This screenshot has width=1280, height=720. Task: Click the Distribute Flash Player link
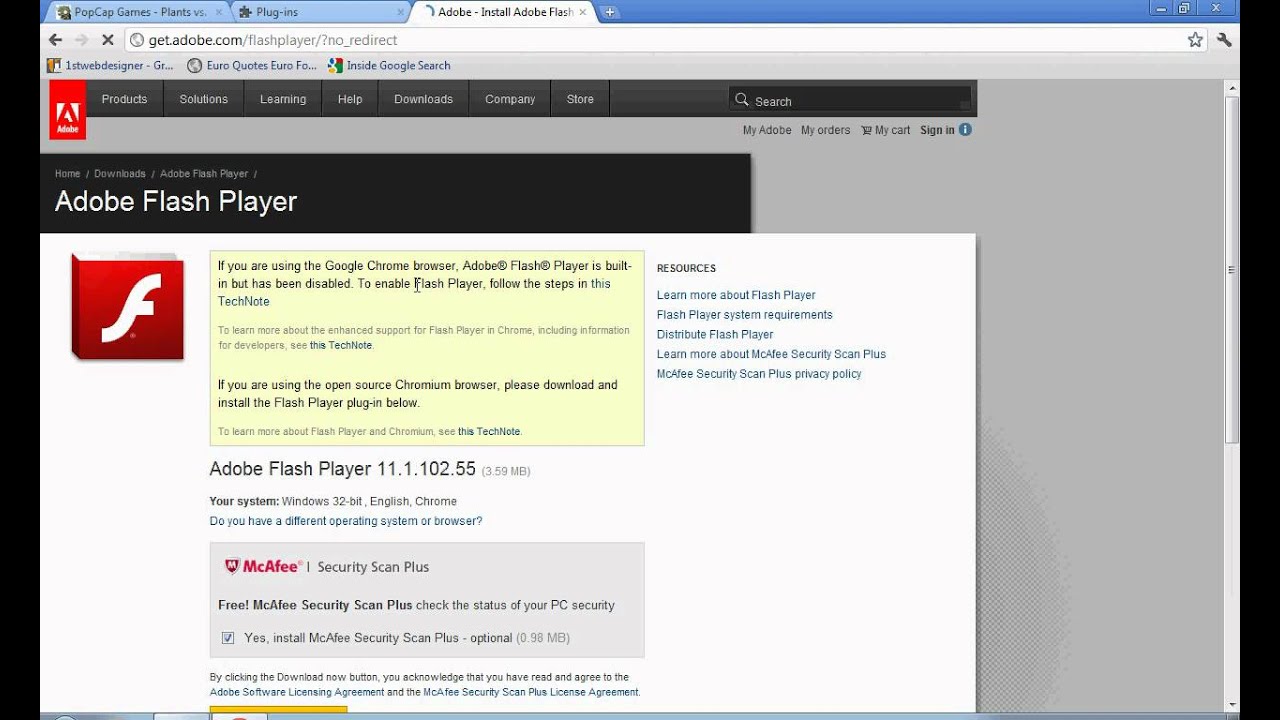715,334
